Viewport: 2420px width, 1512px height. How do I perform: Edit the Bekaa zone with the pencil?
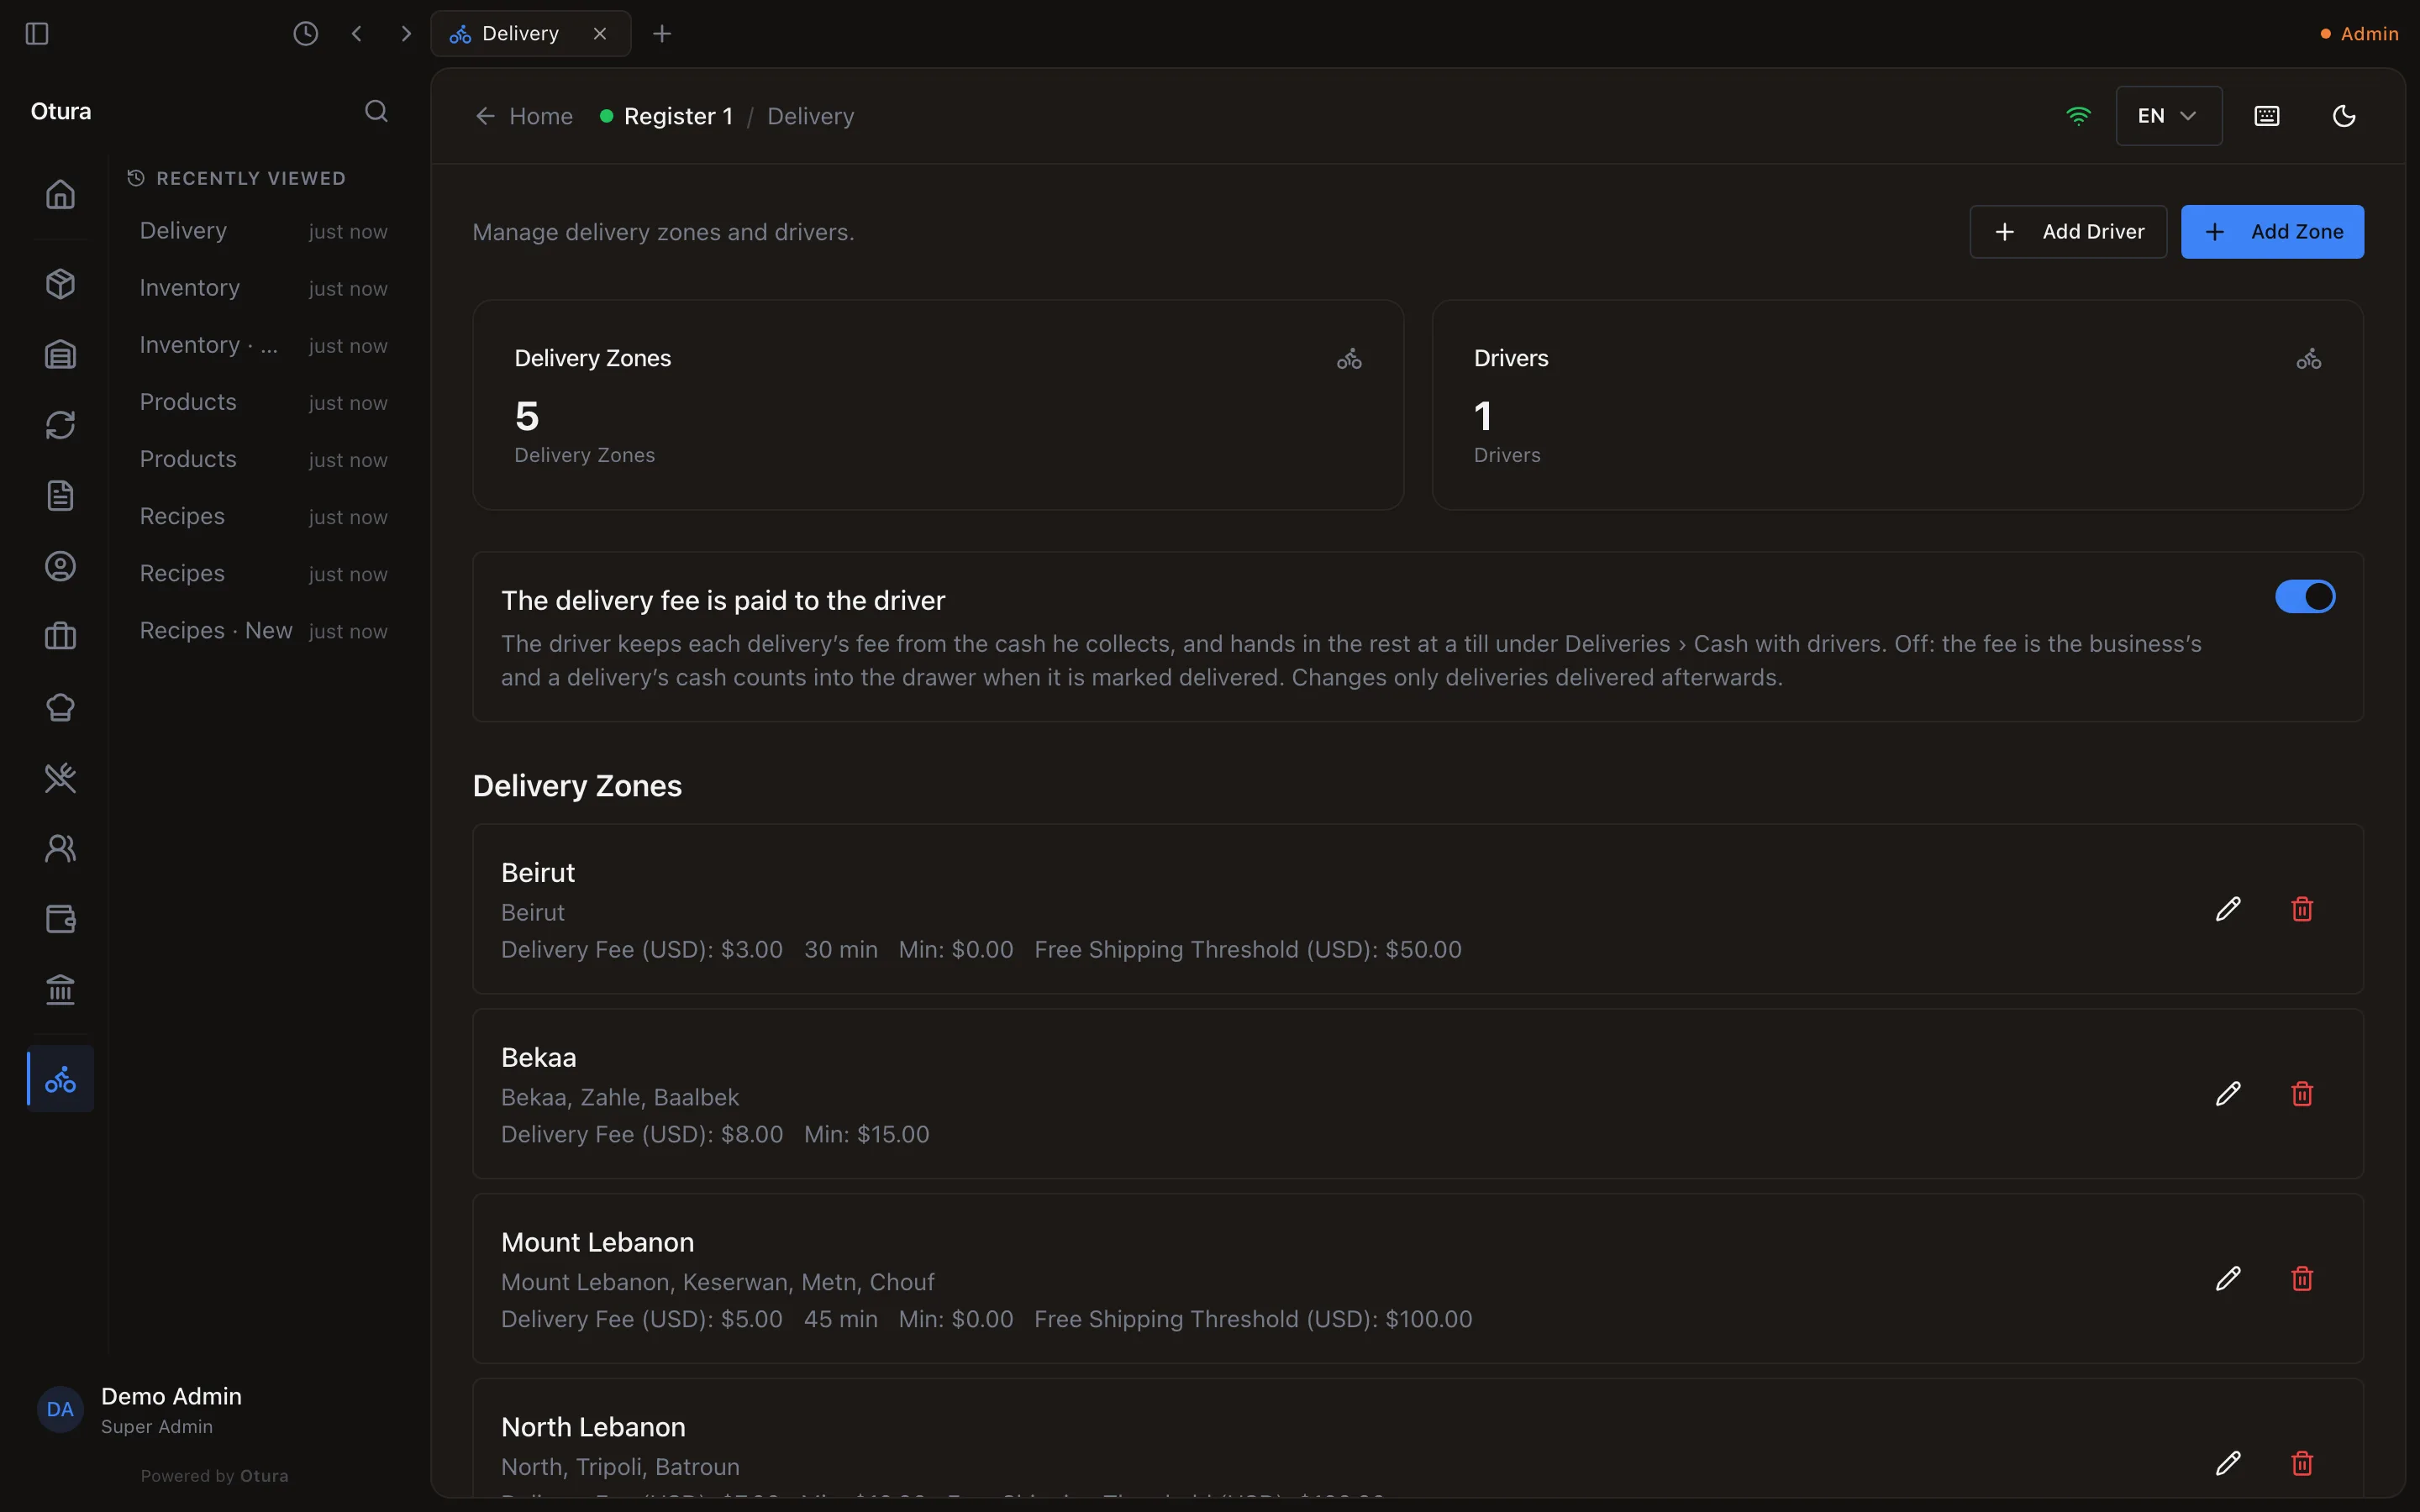[2228, 1094]
